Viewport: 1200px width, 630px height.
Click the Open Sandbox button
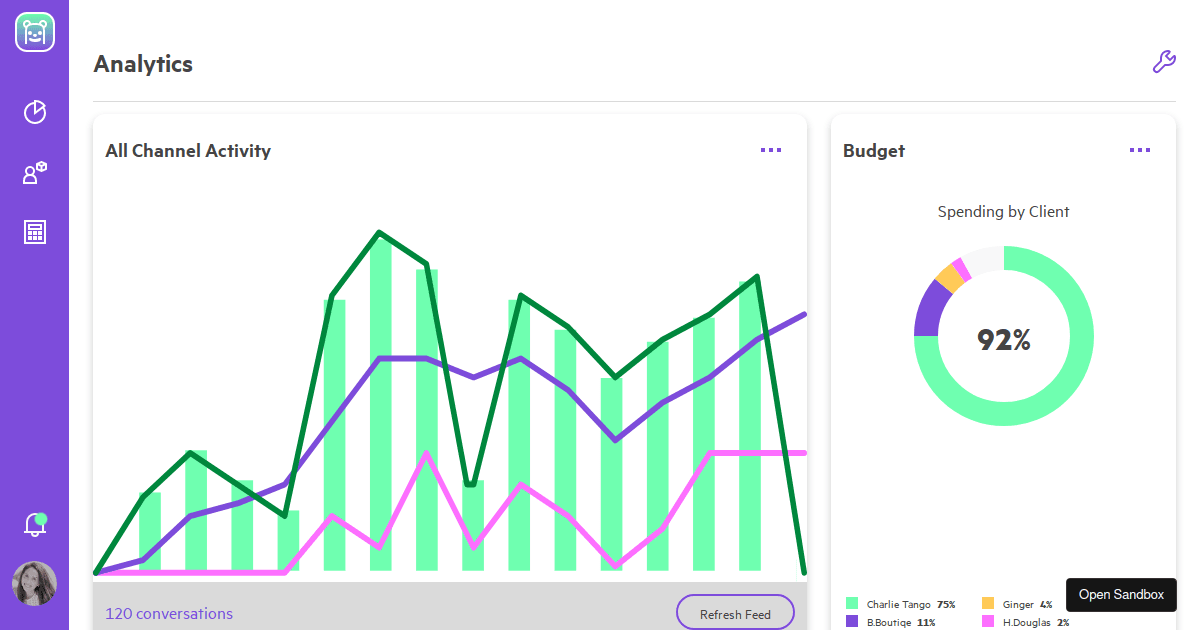tap(1121, 594)
